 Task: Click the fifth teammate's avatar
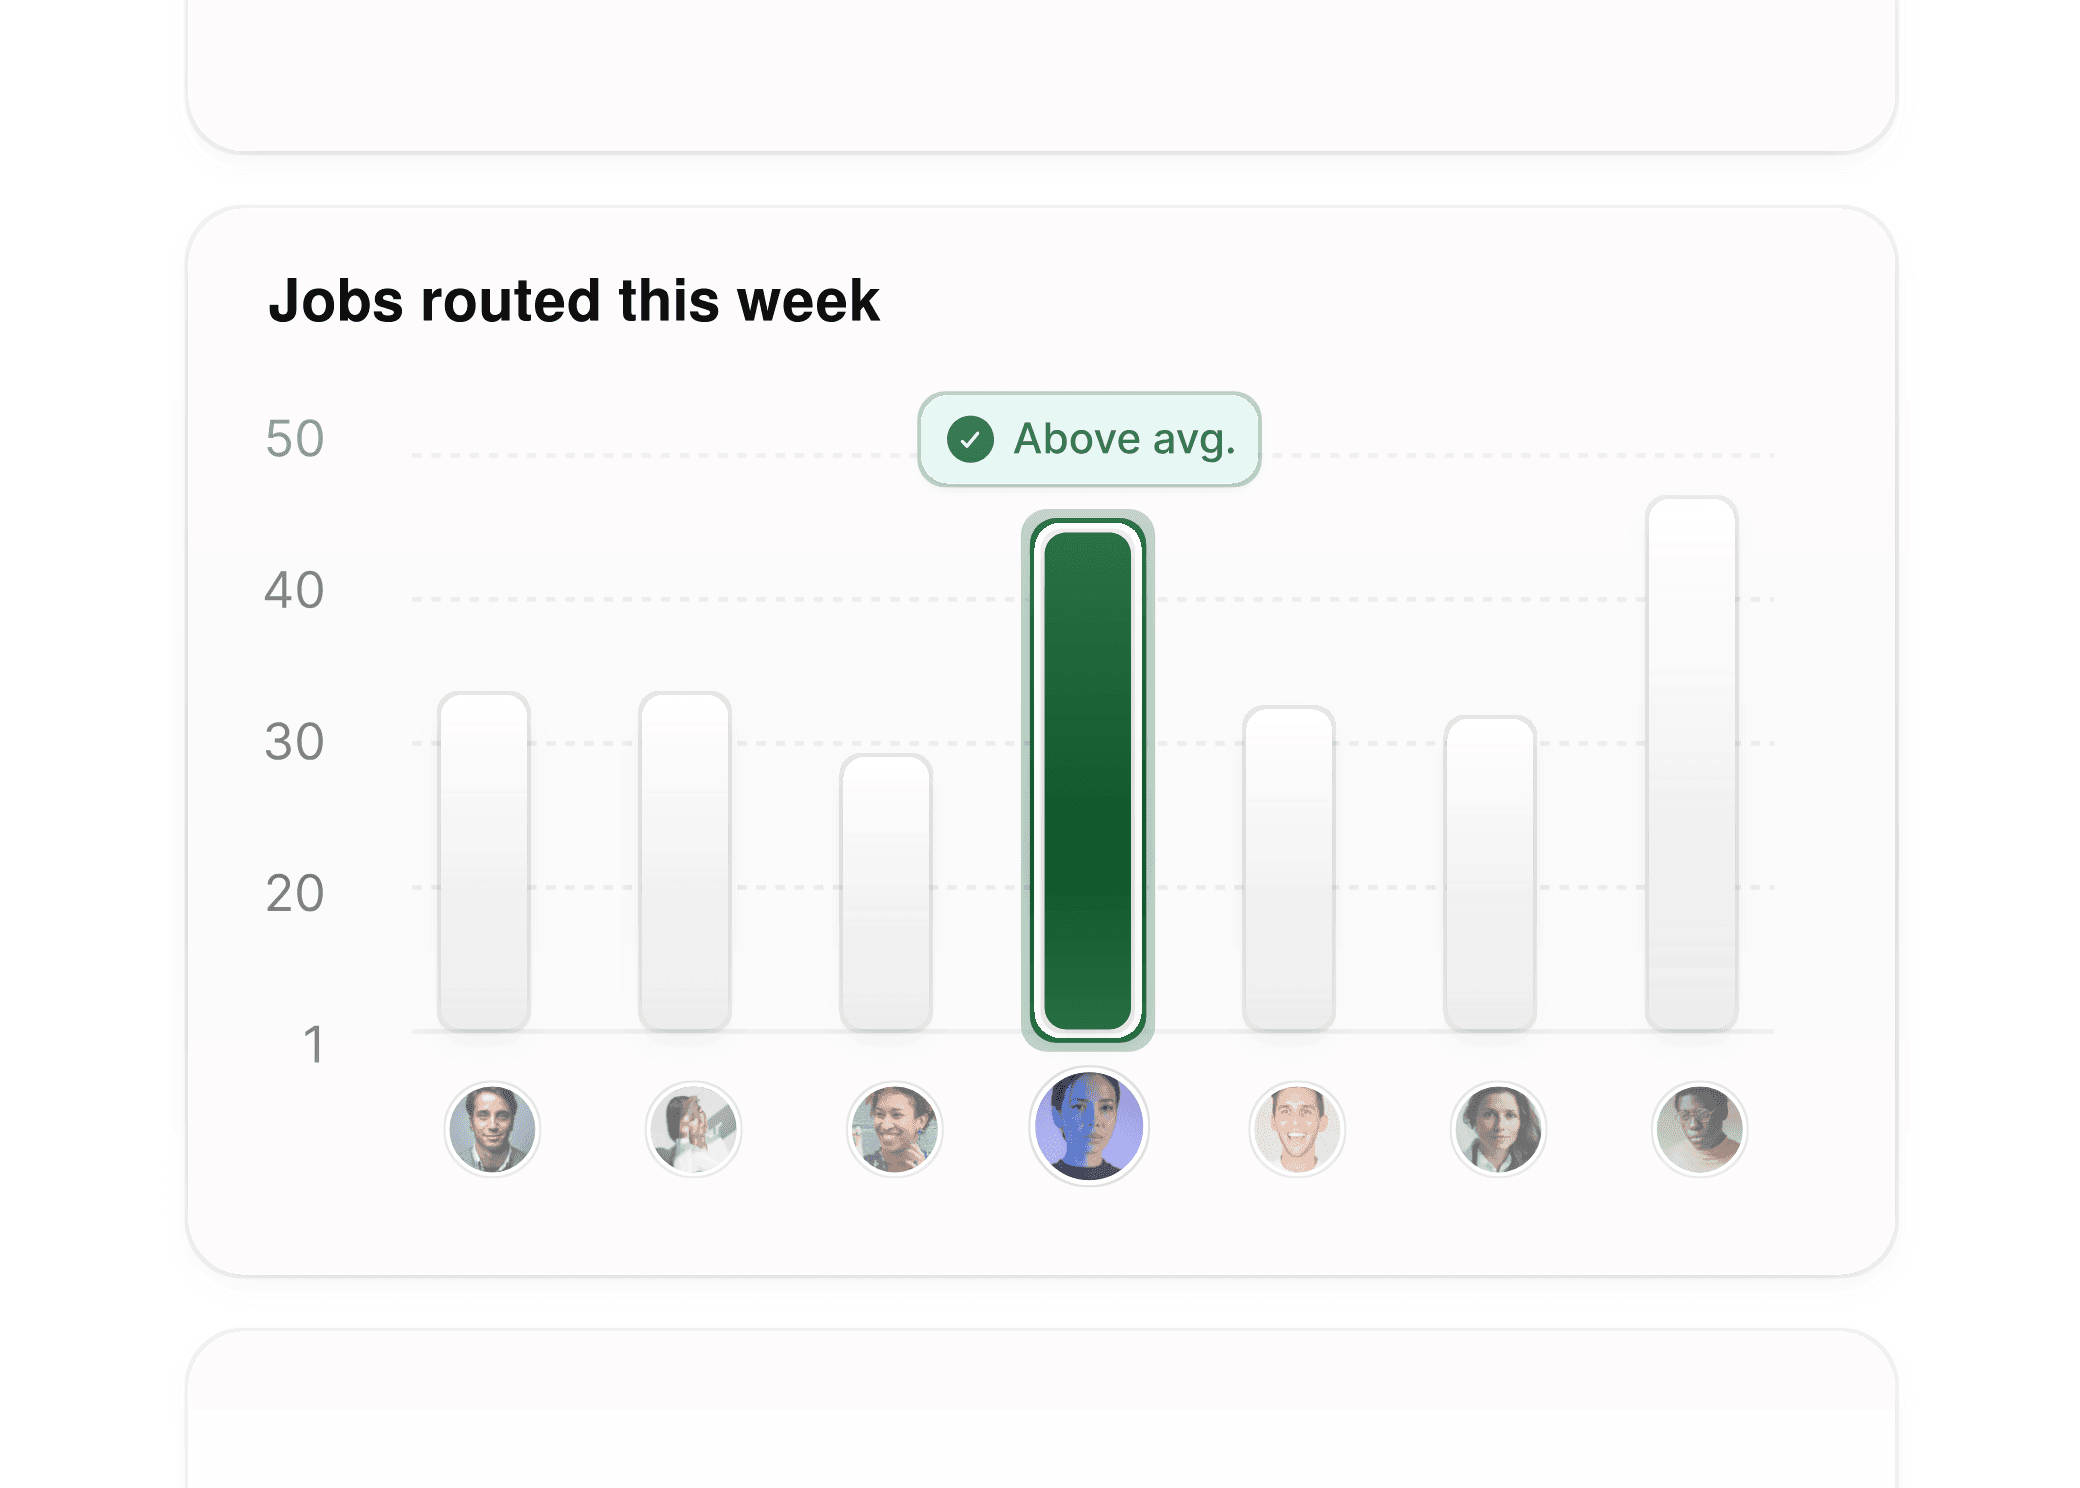point(1297,1128)
